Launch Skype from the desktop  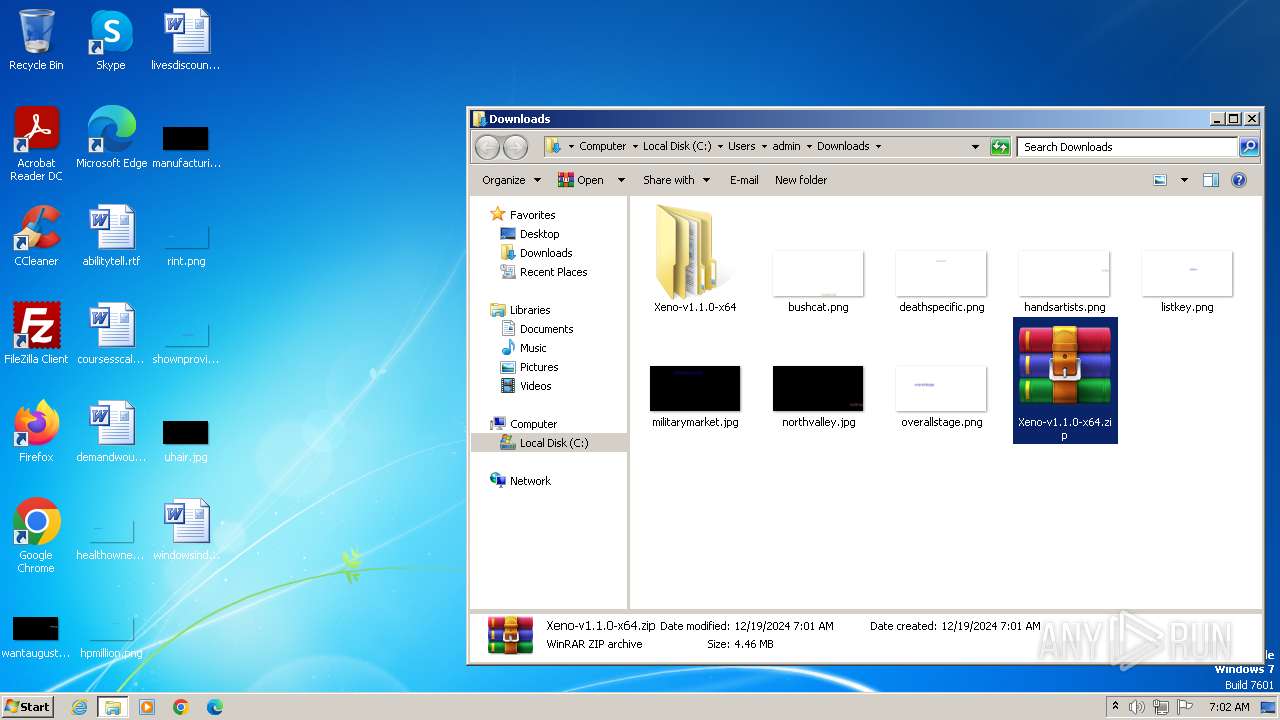(111, 40)
